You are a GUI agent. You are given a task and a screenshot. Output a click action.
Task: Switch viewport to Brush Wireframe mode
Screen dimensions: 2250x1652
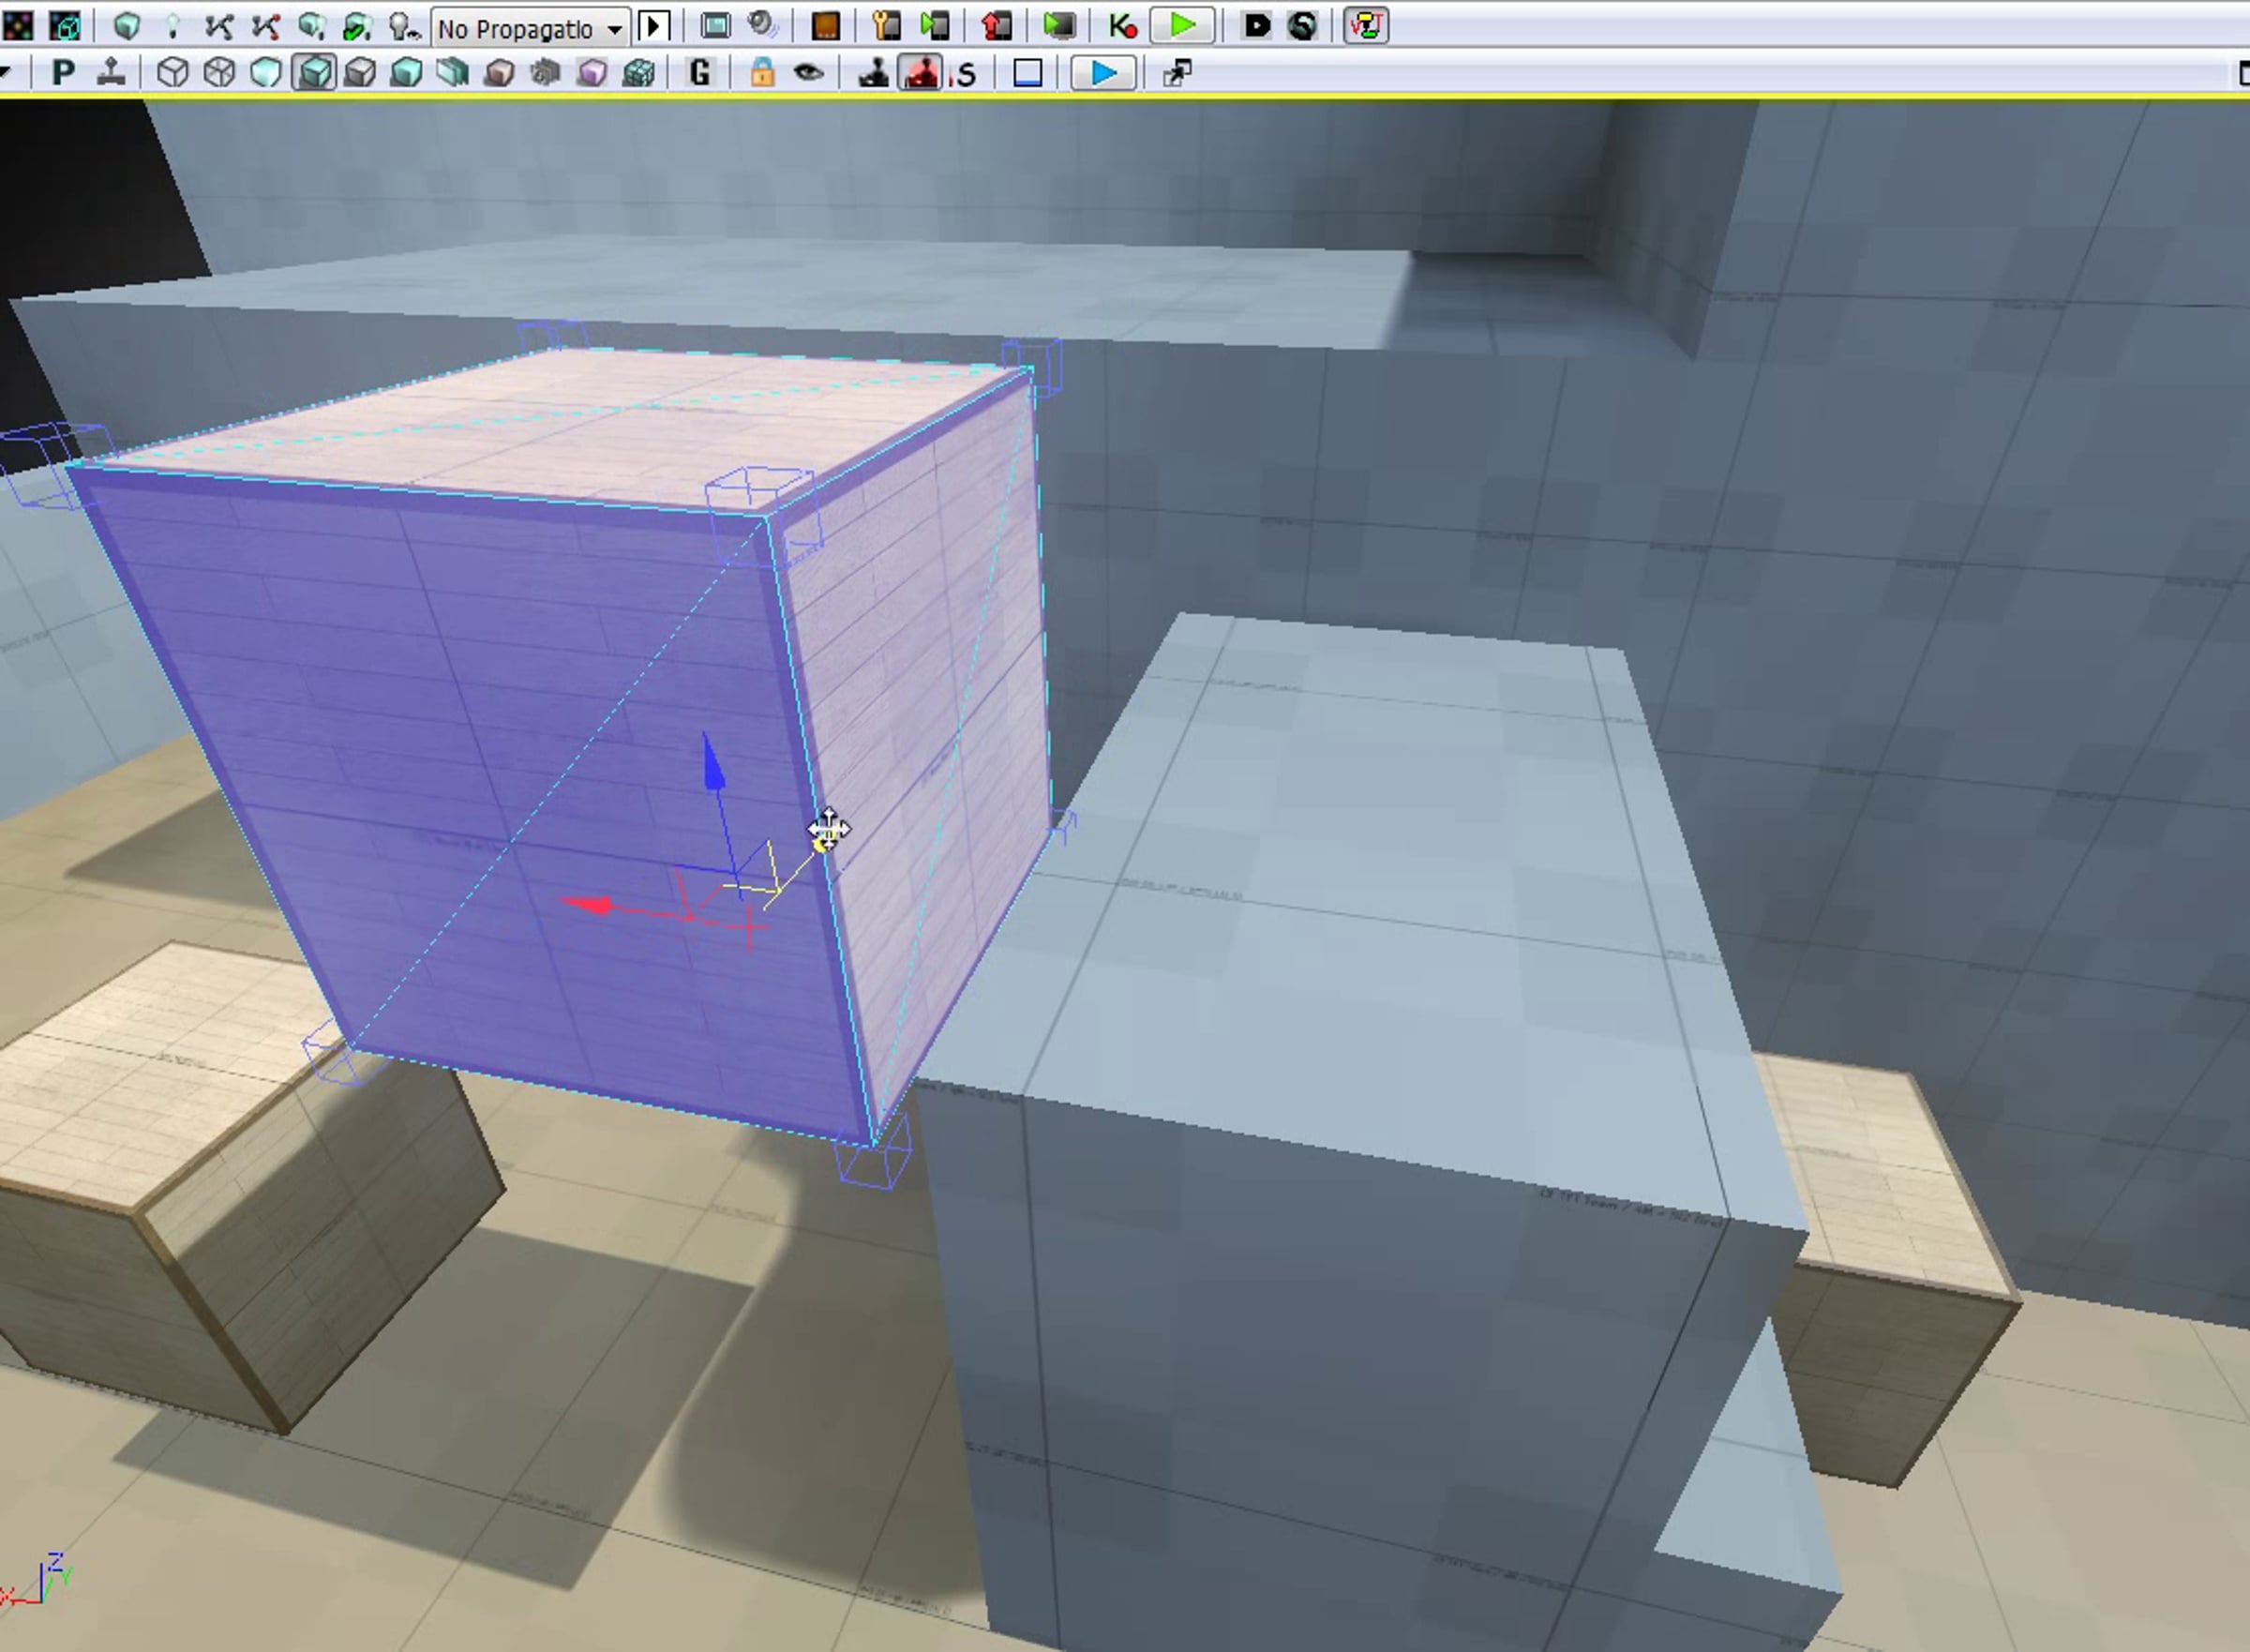173,73
